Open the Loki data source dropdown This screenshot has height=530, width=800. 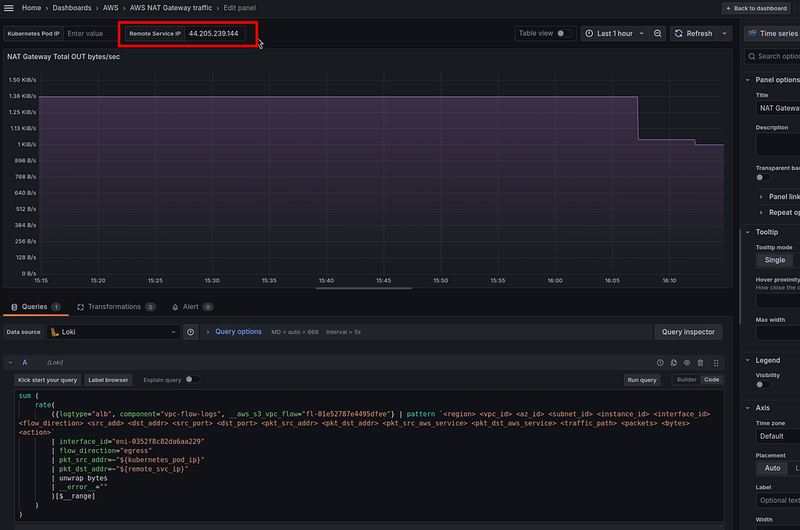[x=113, y=332]
